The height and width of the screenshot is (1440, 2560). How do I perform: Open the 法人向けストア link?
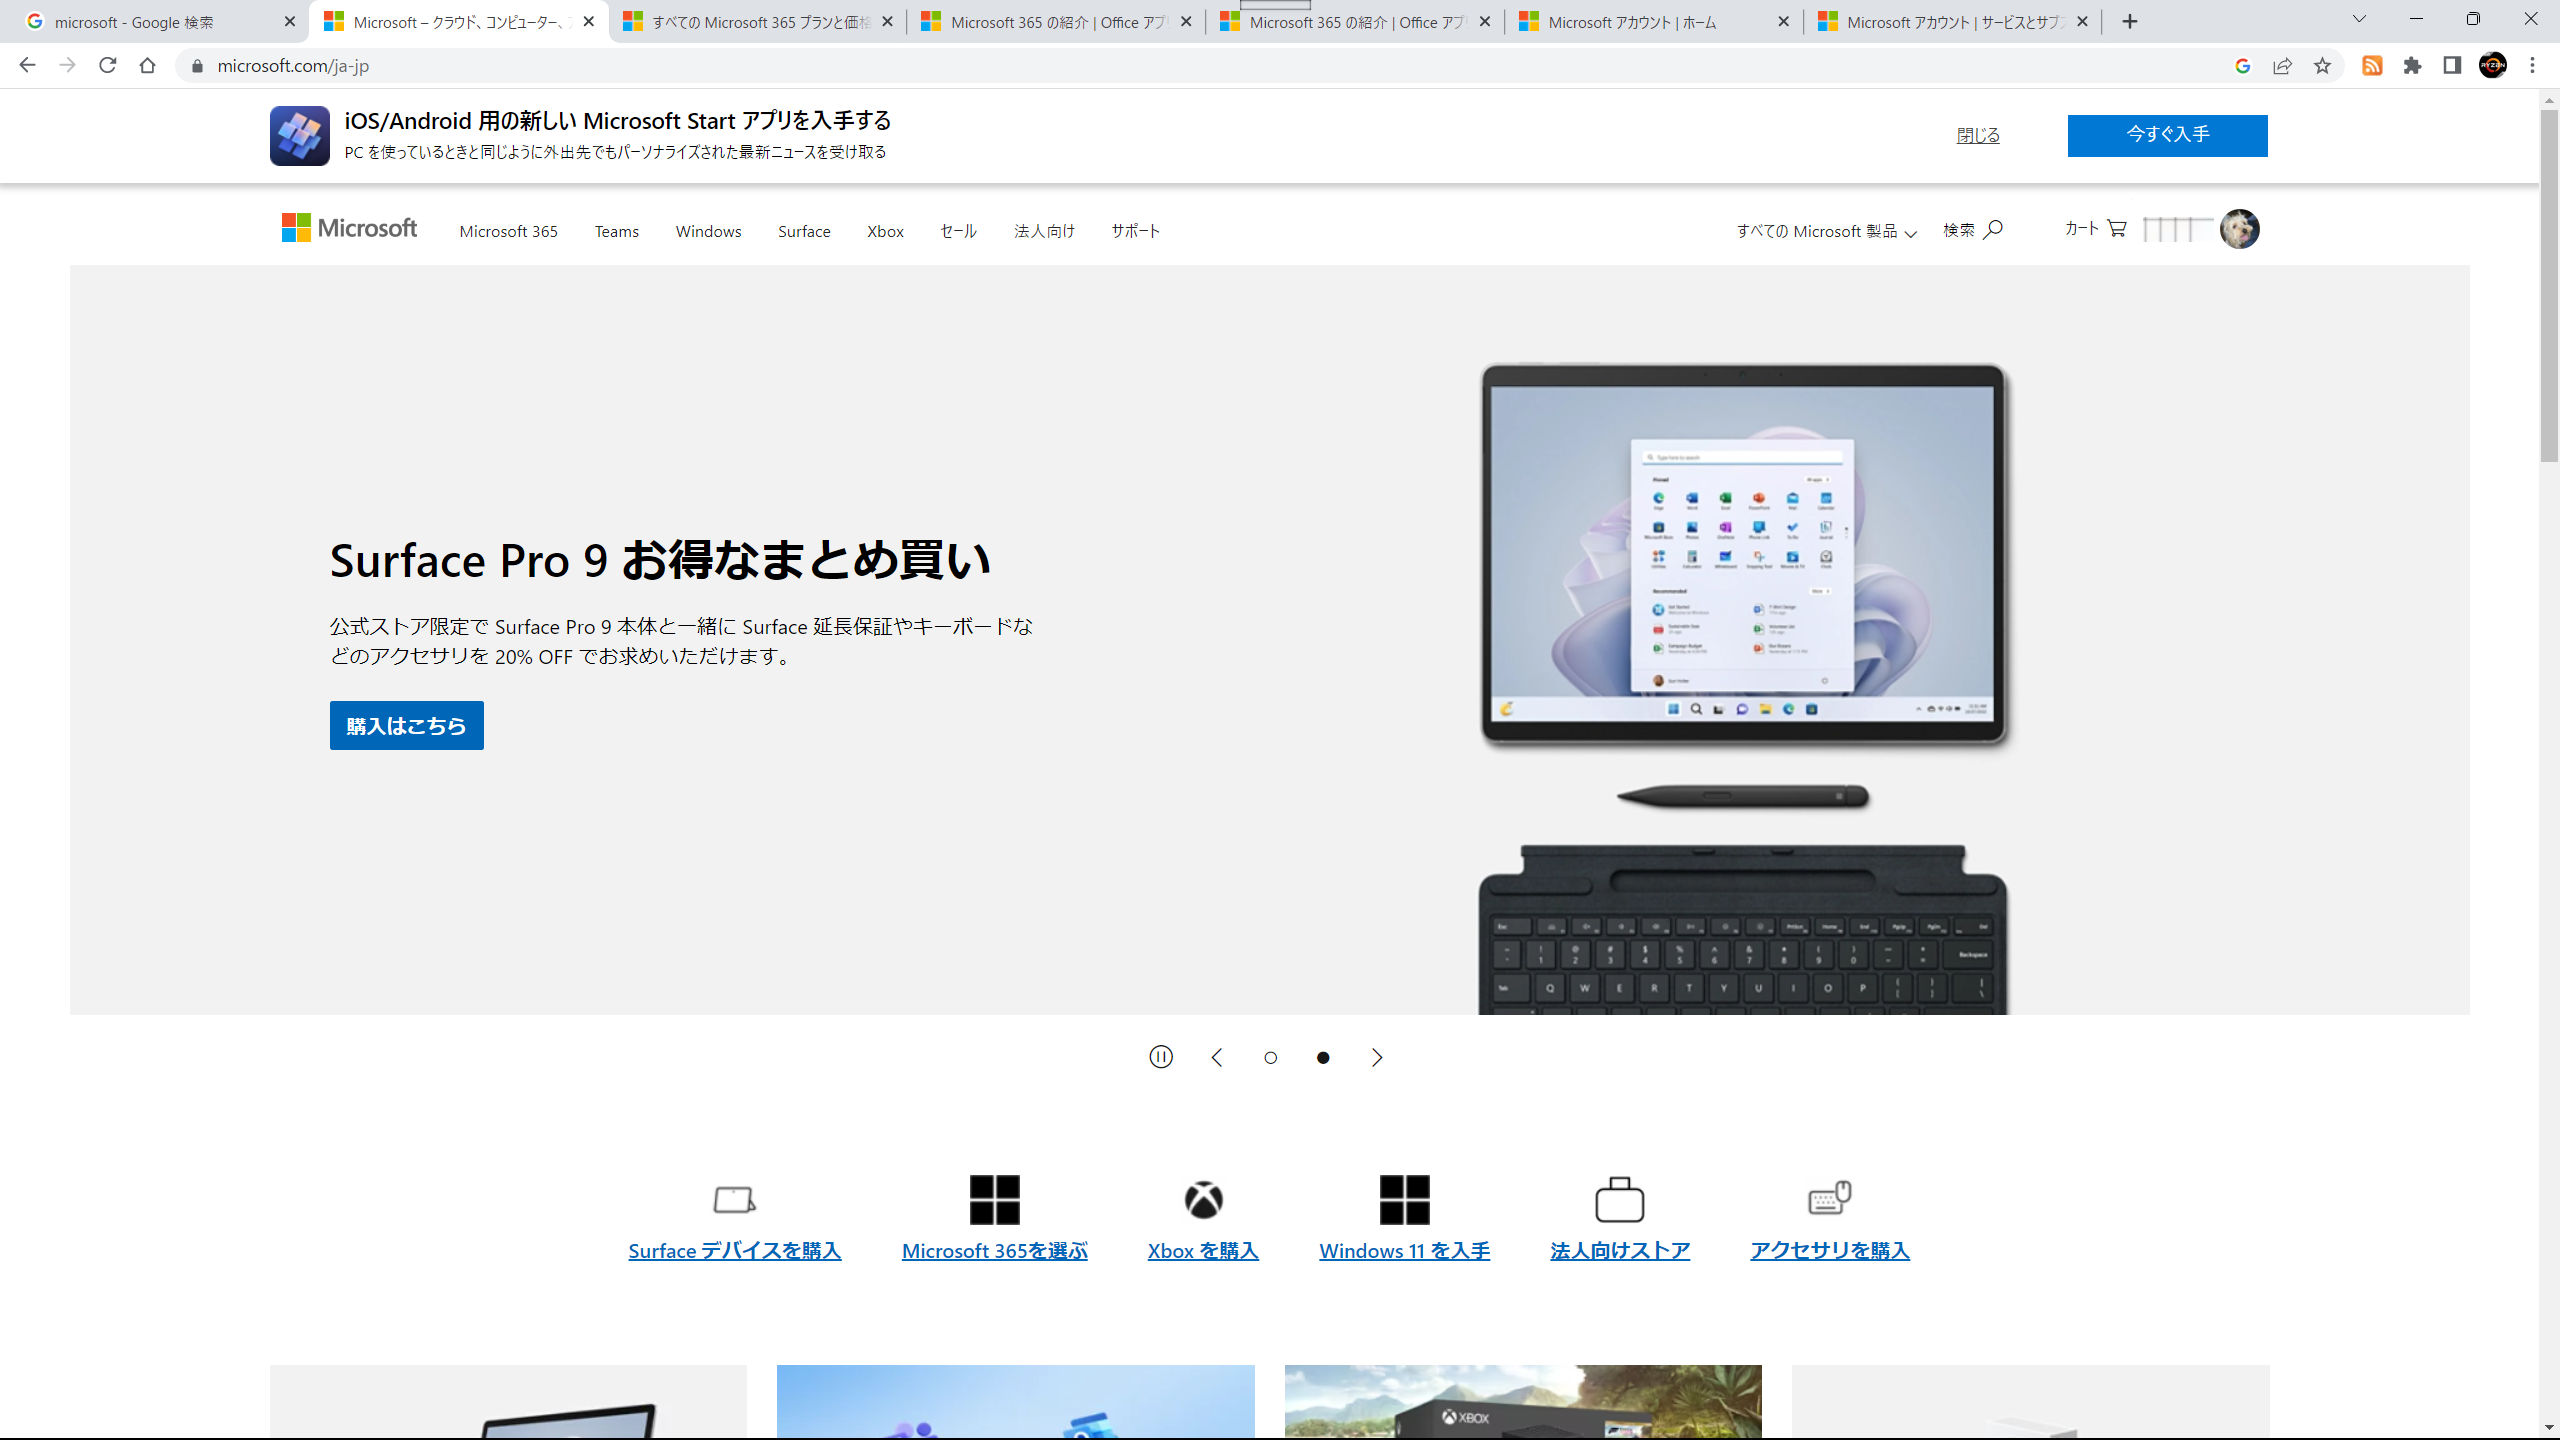tap(1619, 1250)
